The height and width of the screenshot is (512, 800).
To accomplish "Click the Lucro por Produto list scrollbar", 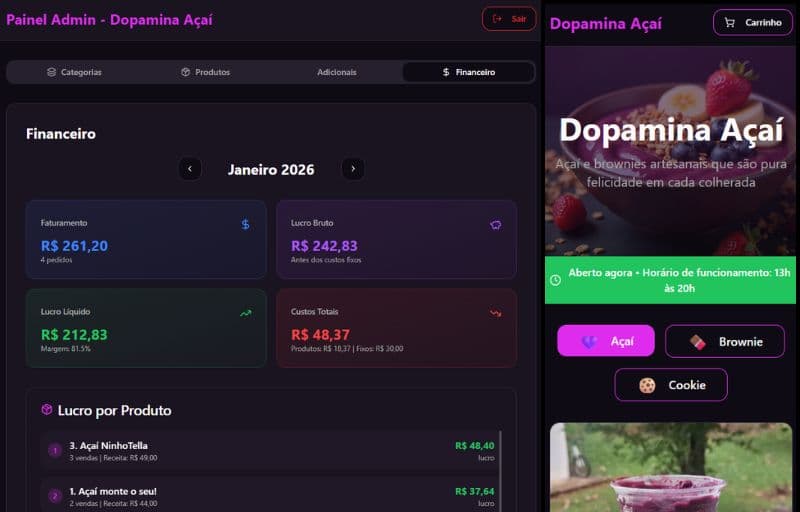I will coord(501,471).
